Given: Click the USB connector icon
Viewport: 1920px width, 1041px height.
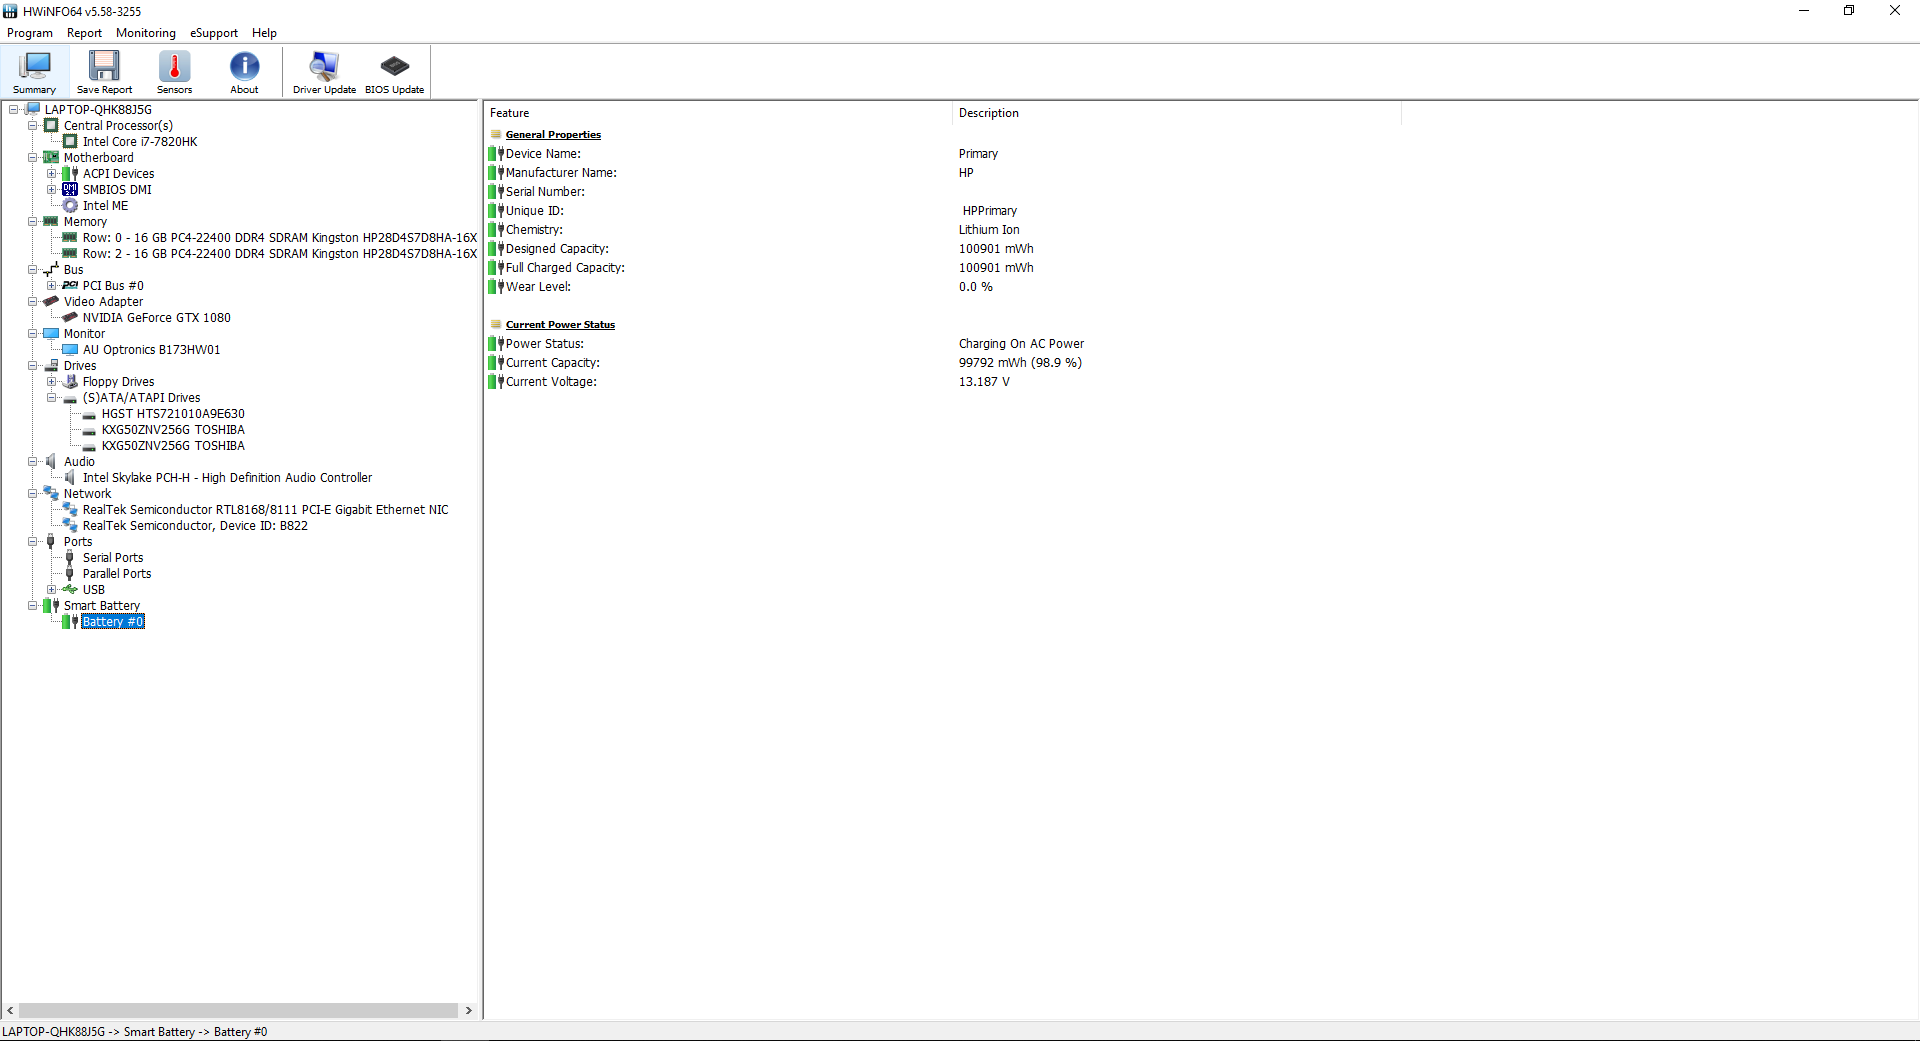Looking at the screenshot, I should pos(70,590).
